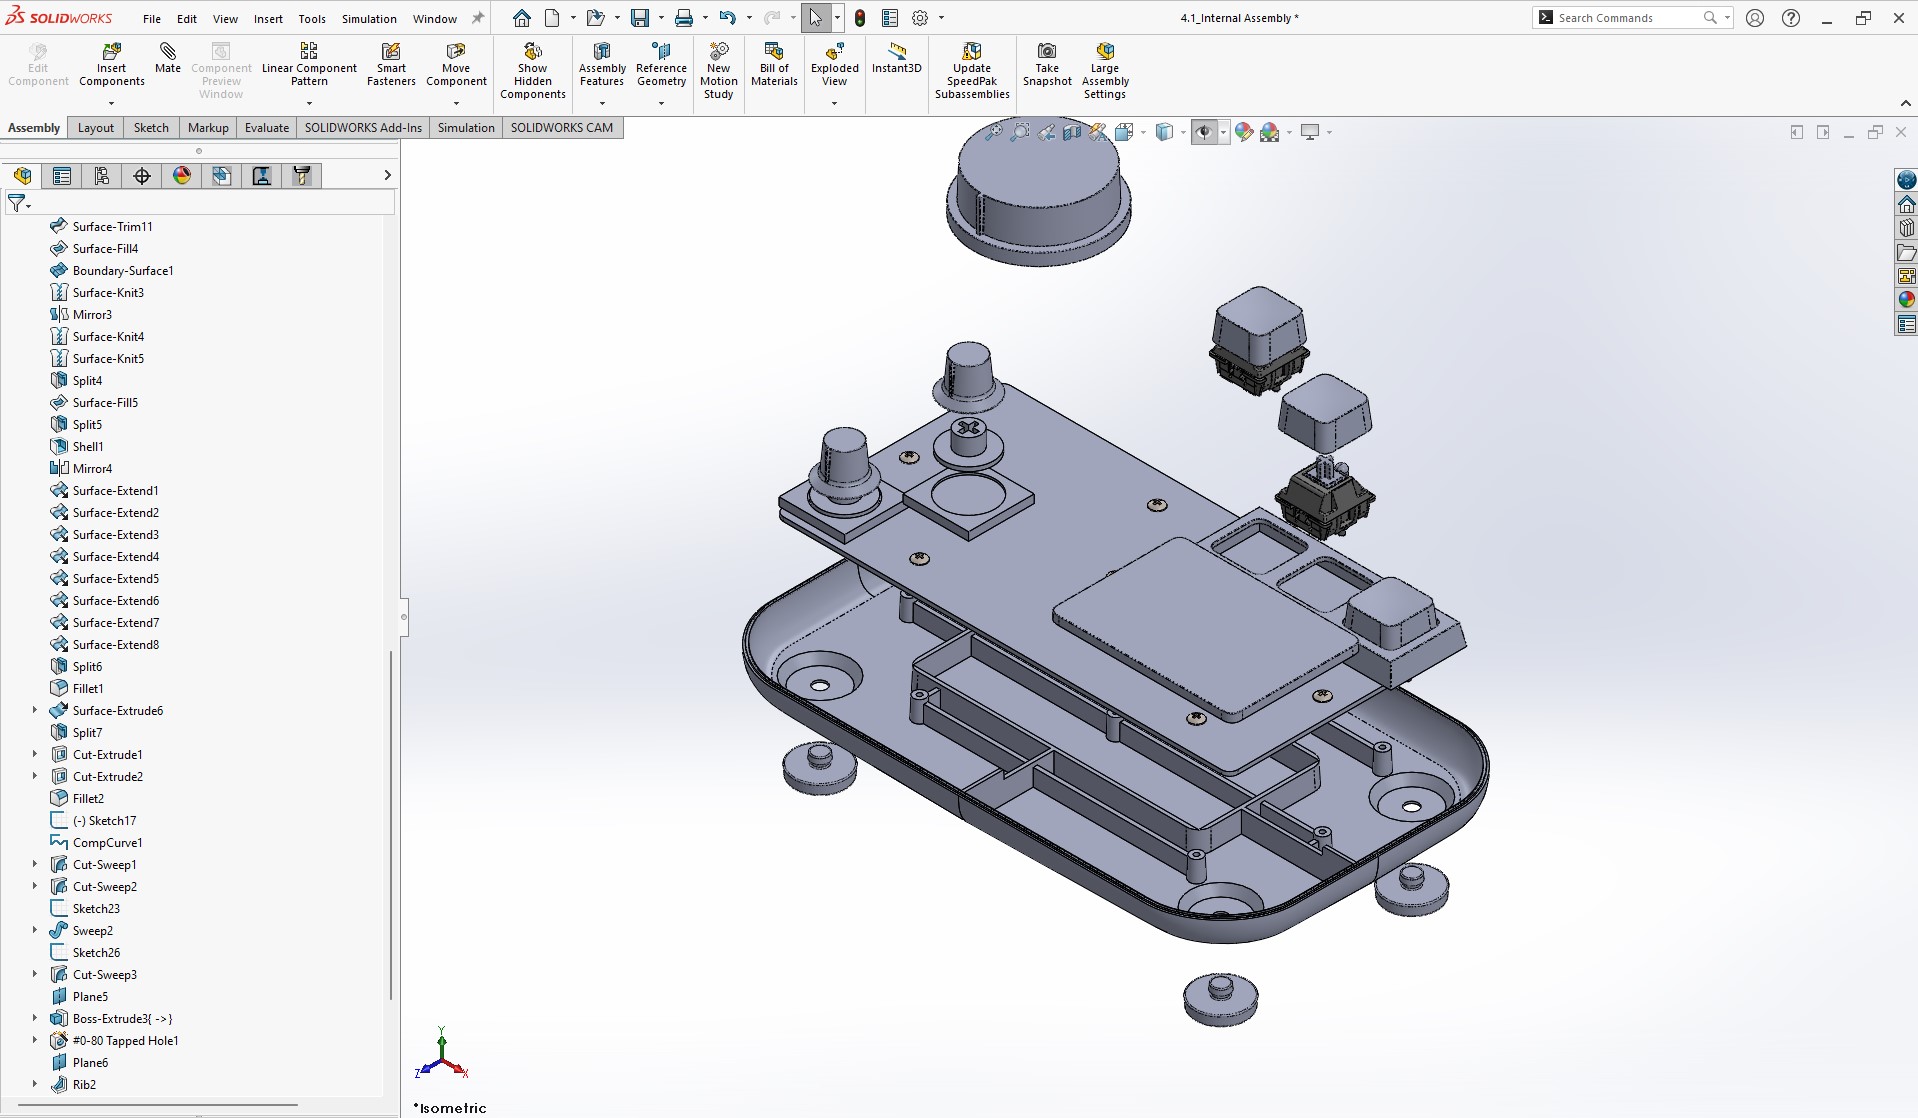This screenshot has width=1918, height=1118.
Task: Click the Edit Appearance color ball
Action: 1244,132
